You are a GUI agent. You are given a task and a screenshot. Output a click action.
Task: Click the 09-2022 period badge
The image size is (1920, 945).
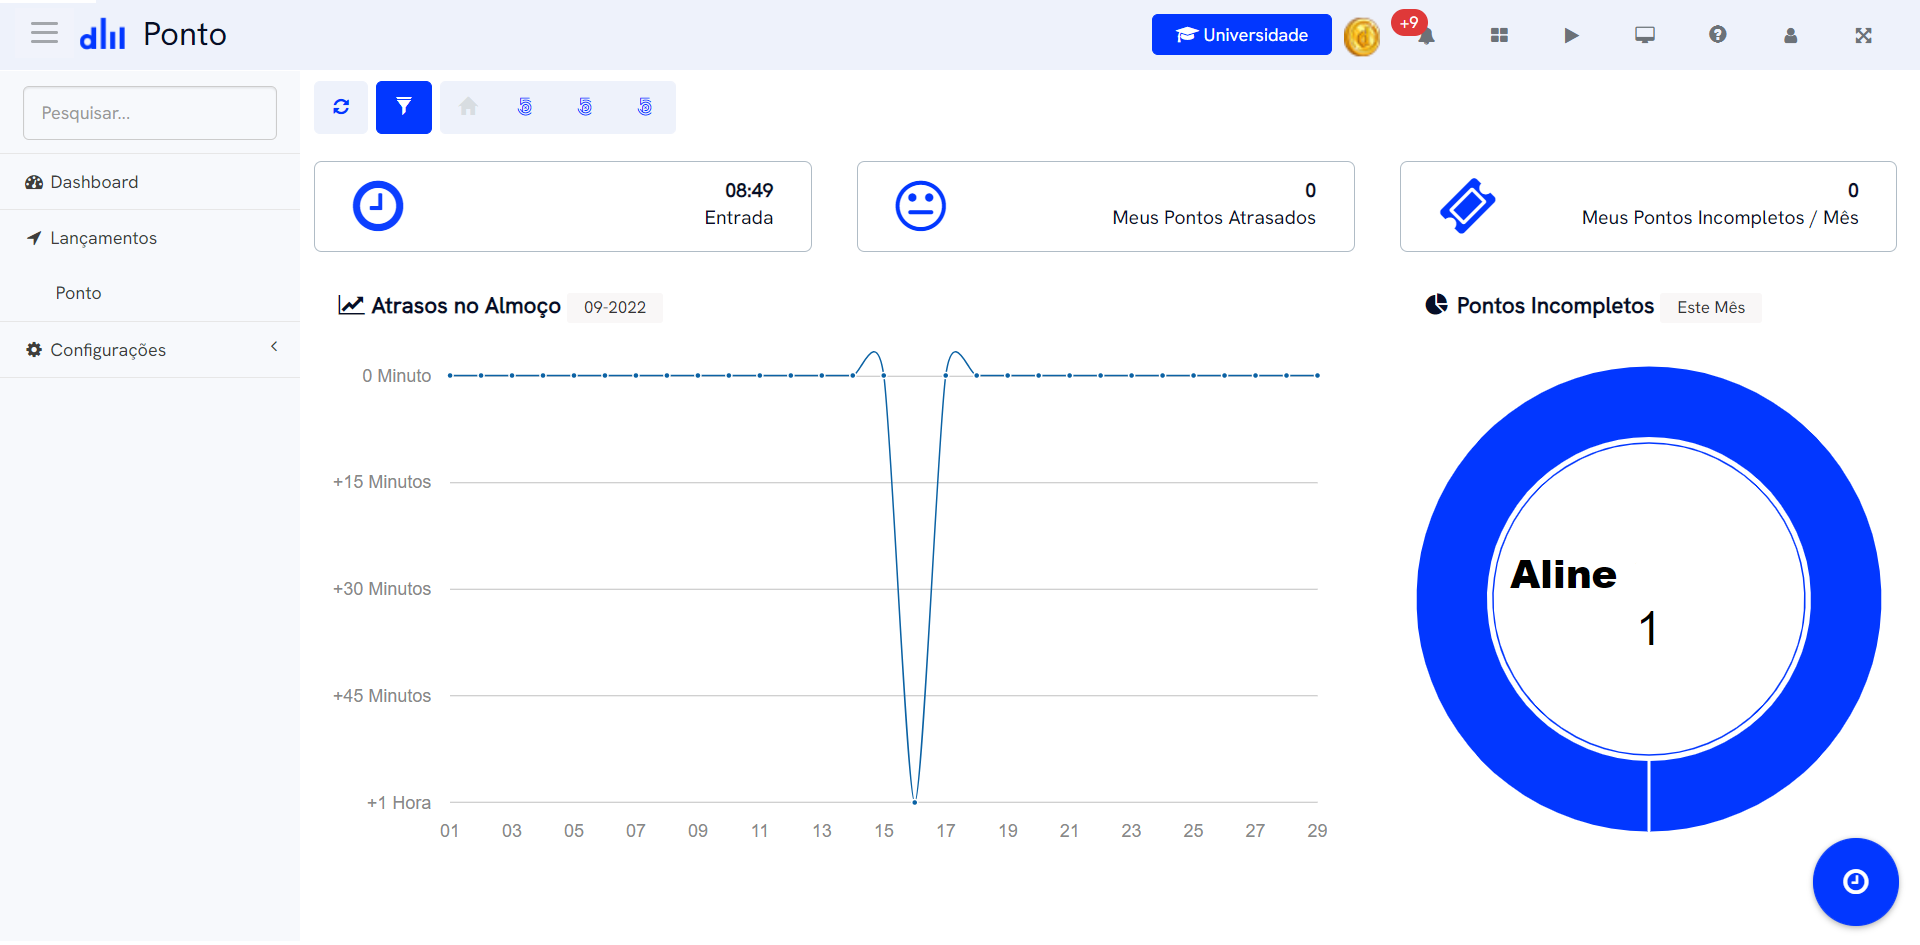pos(615,307)
